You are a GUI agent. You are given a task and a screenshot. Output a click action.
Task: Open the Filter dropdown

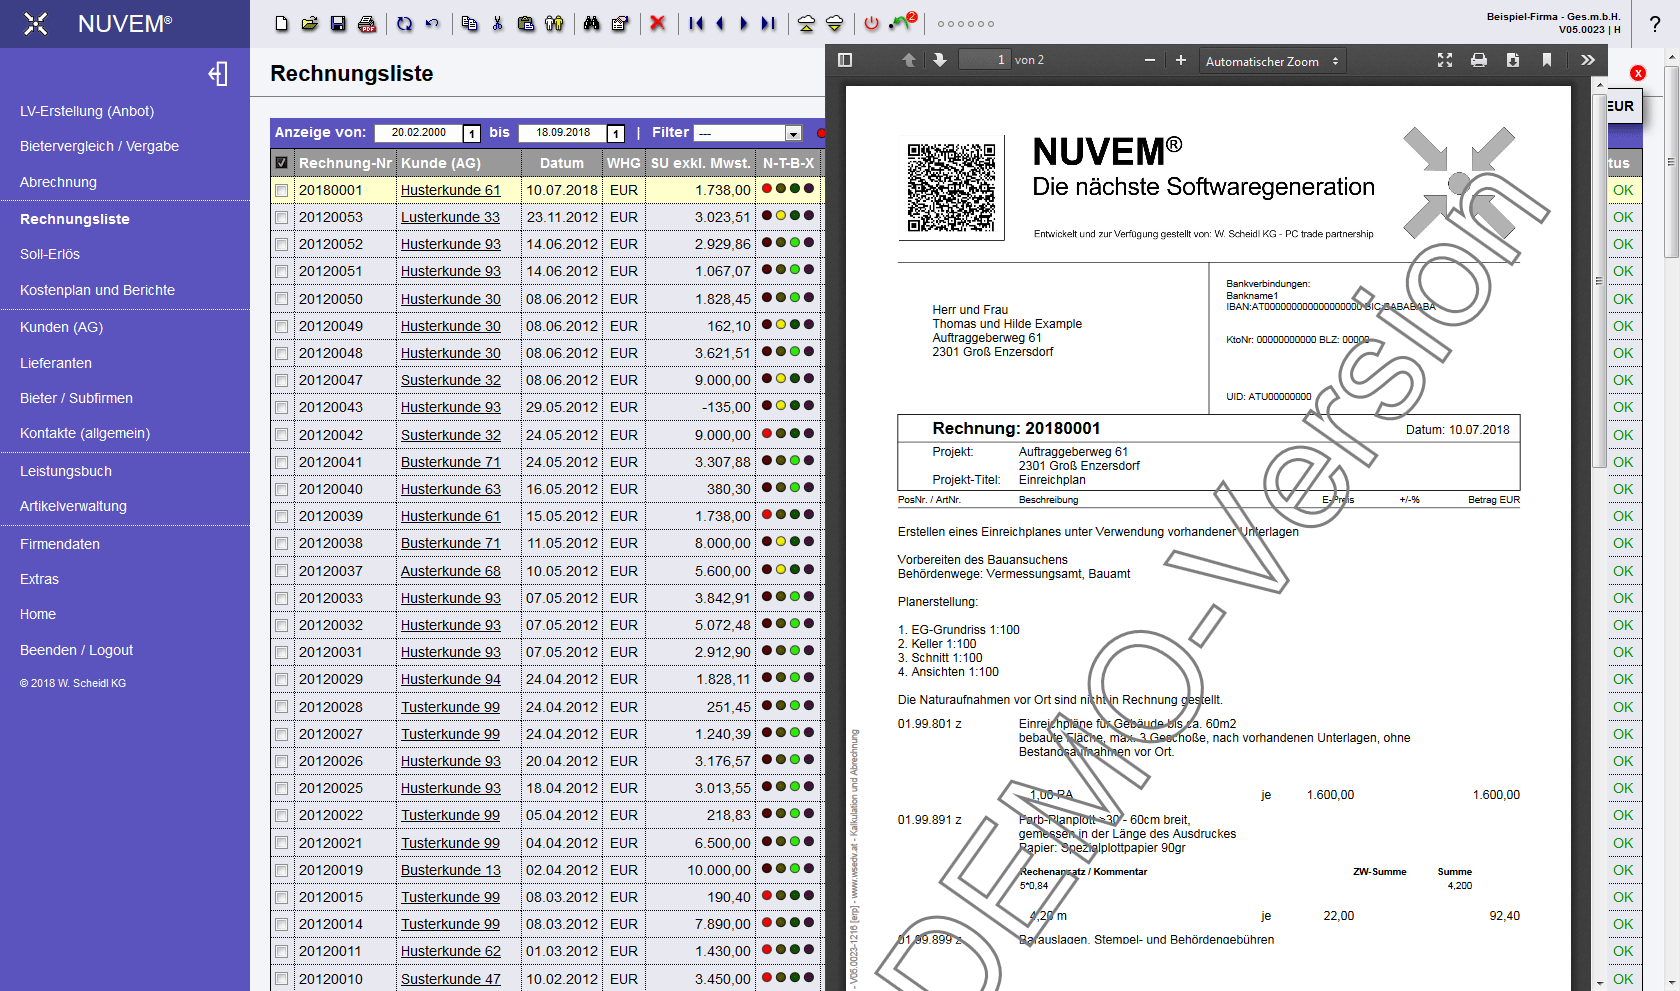748,133
